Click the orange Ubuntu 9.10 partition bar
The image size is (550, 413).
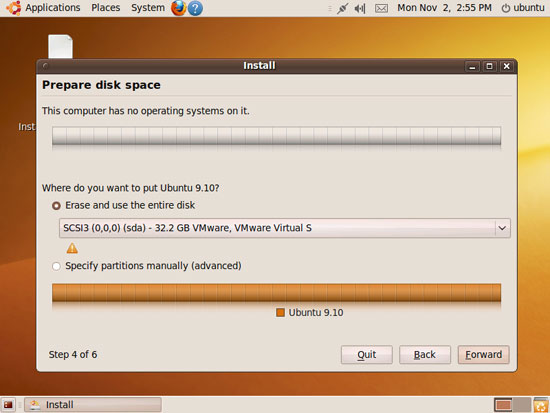276,293
